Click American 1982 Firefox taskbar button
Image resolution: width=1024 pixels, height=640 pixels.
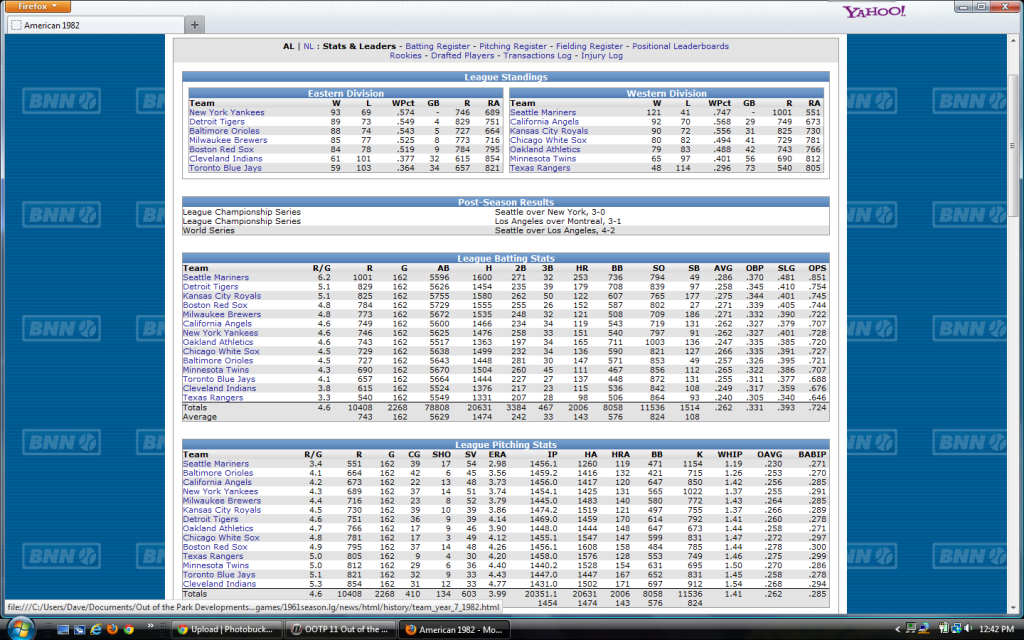pyautogui.click(x=454, y=630)
